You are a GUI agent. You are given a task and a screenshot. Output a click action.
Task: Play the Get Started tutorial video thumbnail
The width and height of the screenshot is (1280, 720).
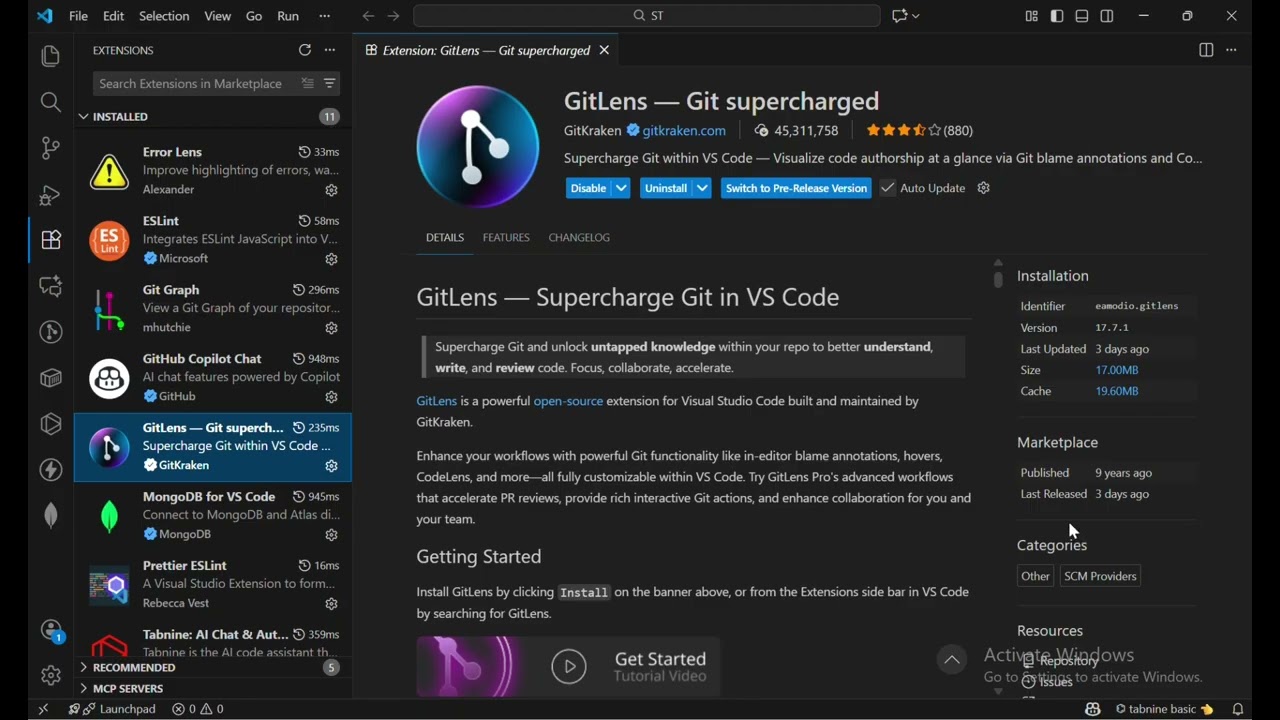(569, 667)
